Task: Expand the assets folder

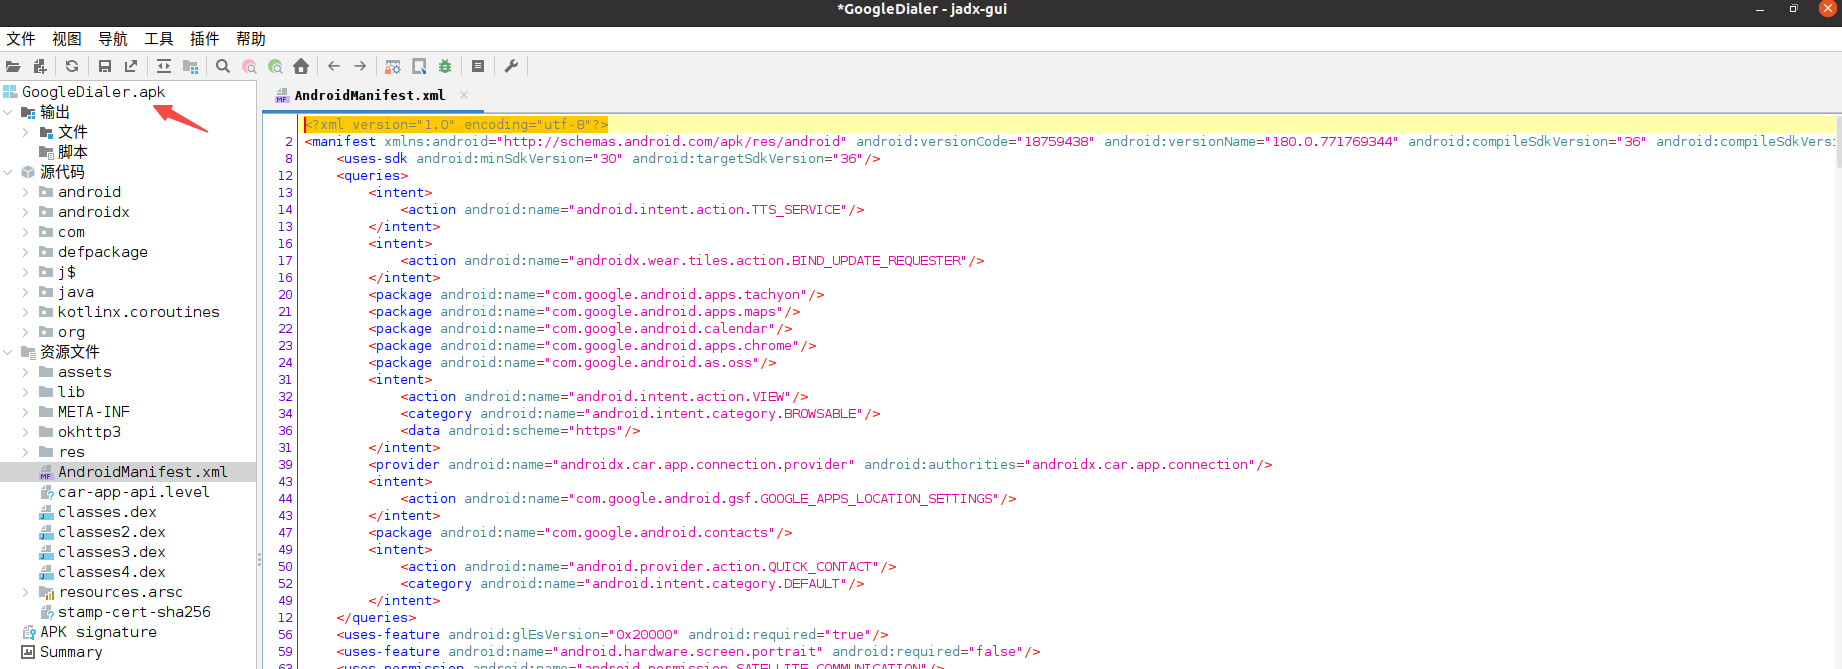Action: pos(25,372)
